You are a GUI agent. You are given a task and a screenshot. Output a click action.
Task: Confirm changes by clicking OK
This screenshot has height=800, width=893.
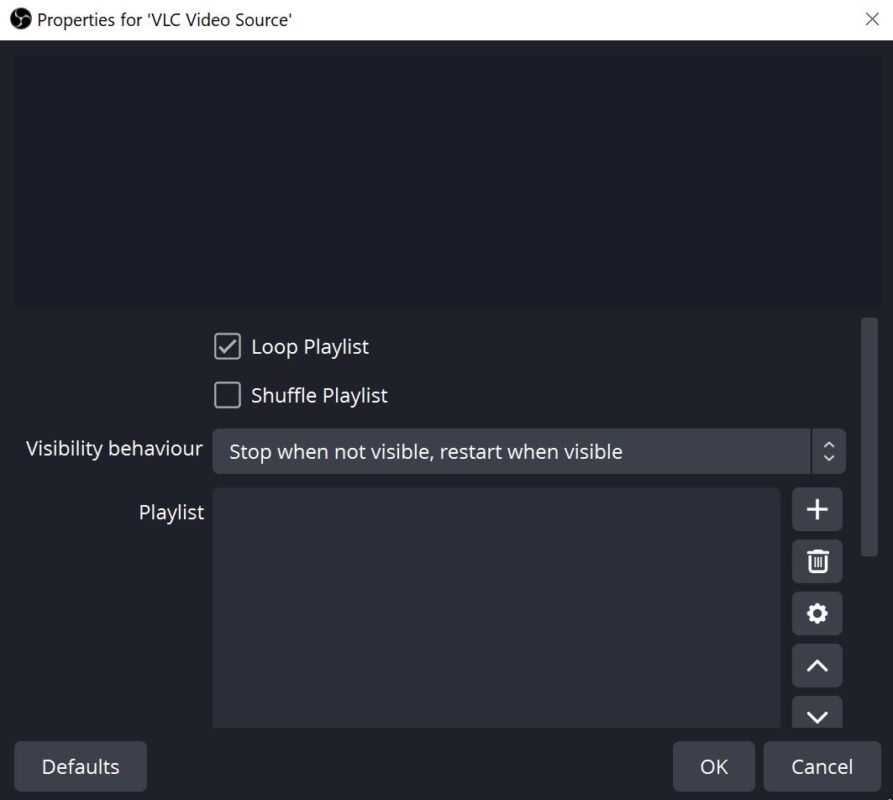pos(713,766)
